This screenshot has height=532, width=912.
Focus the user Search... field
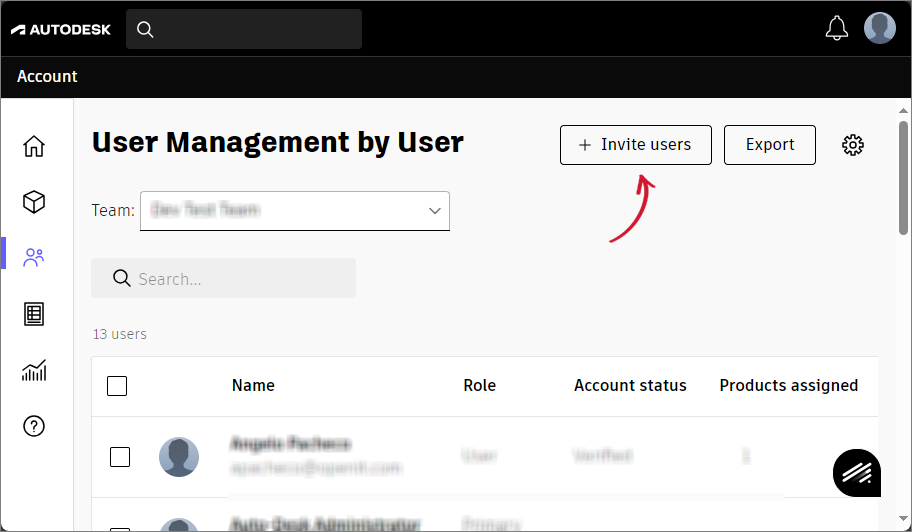(x=223, y=279)
